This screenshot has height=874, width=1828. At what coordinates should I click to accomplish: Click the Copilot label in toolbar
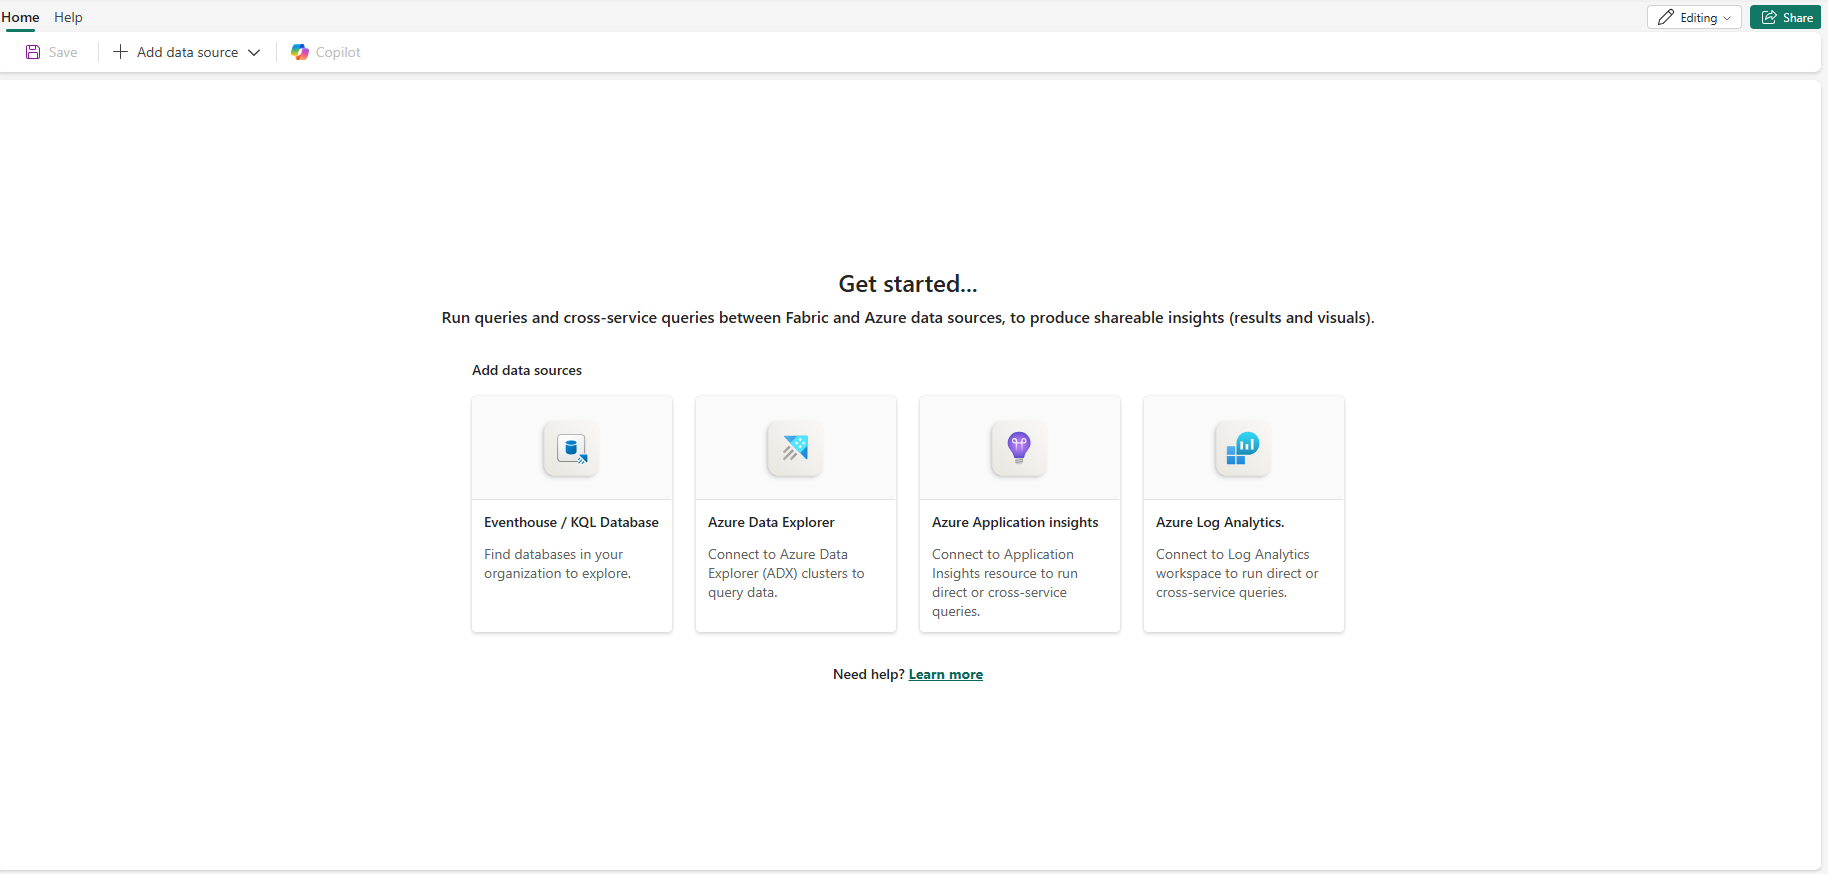coord(338,52)
